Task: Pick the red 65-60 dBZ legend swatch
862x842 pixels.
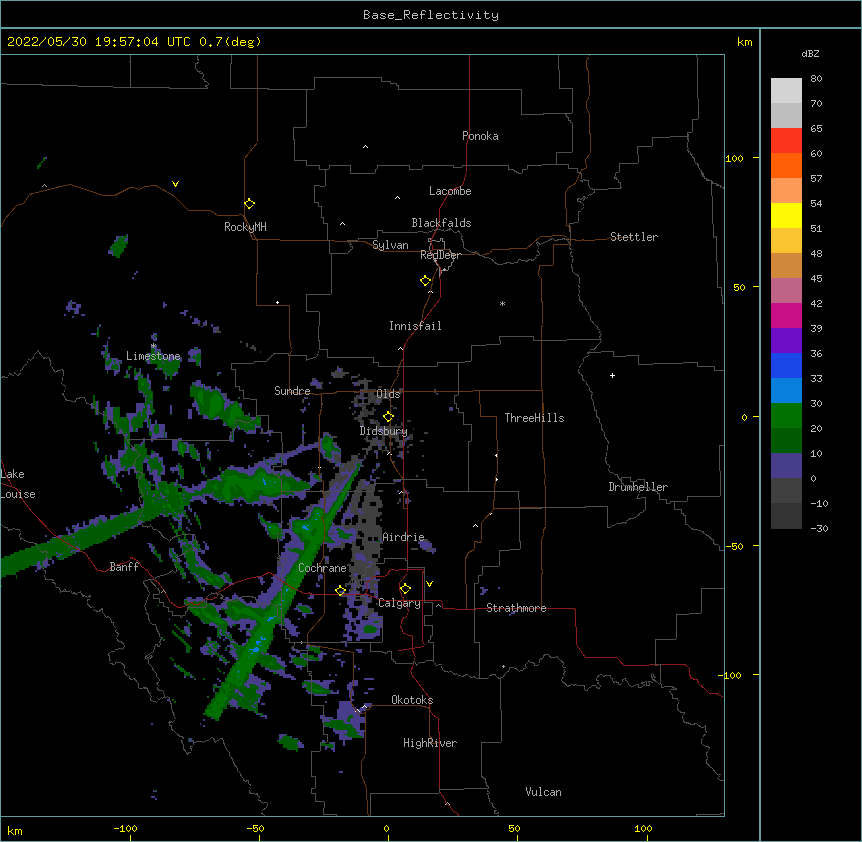Action: click(786, 141)
